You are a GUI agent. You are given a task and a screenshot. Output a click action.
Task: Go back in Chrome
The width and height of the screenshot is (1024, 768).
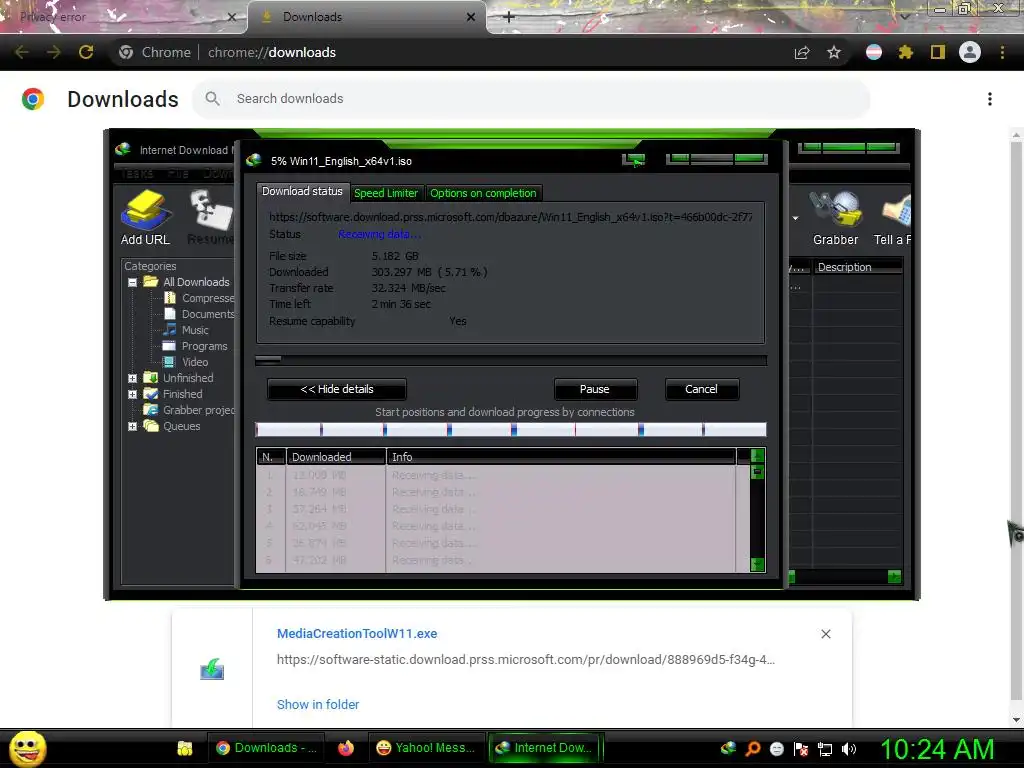pyautogui.click(x=22, y=52)
